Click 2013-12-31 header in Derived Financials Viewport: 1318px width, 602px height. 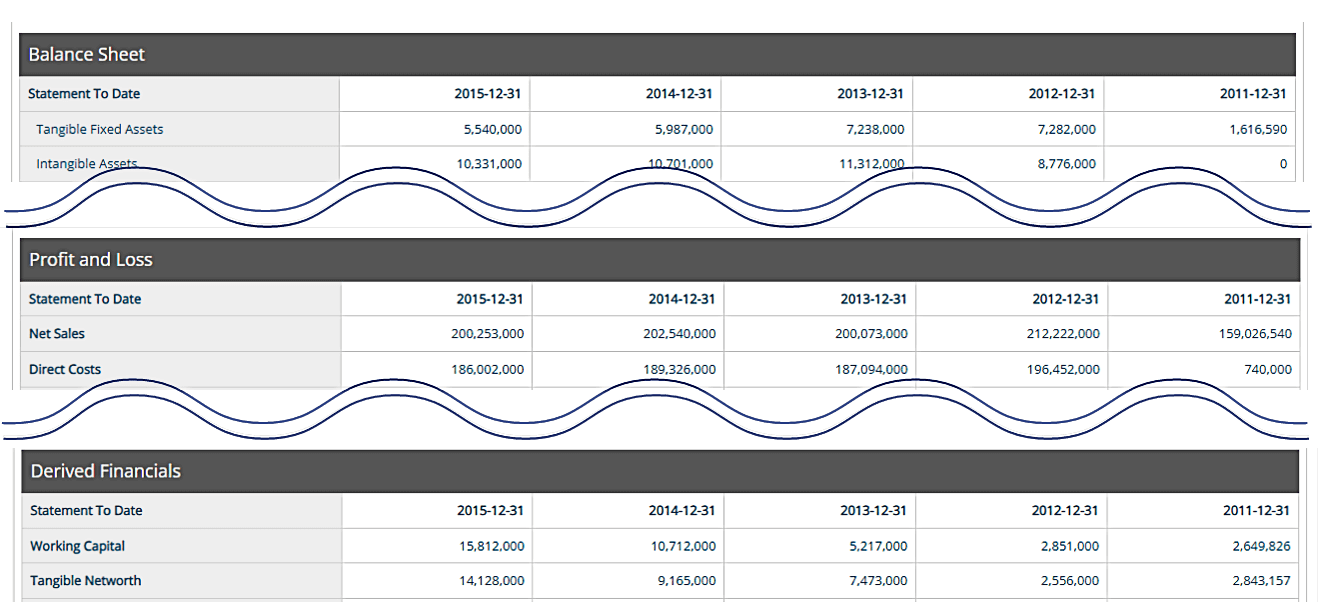(874, 511)
